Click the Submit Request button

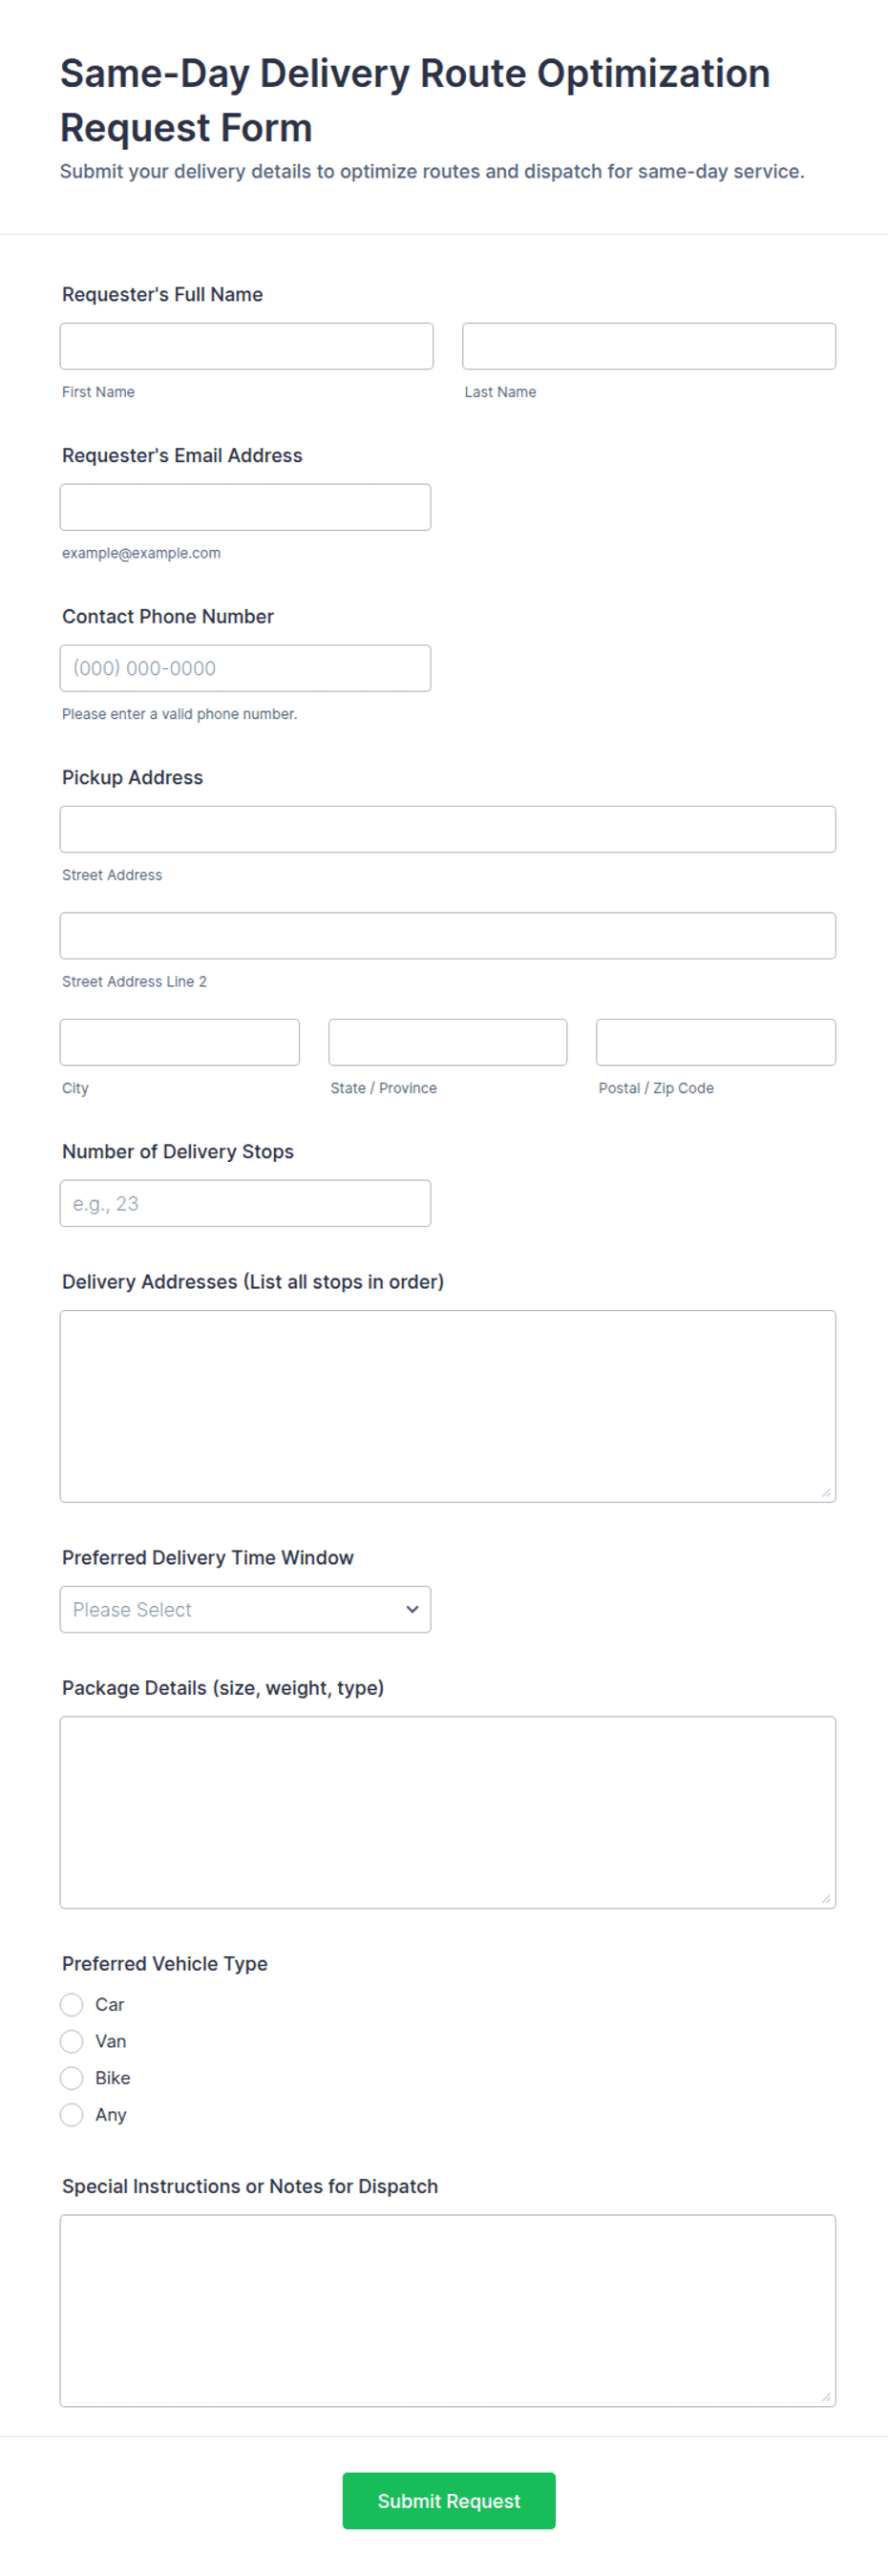pyautogui.click(x=449, y=2500)
